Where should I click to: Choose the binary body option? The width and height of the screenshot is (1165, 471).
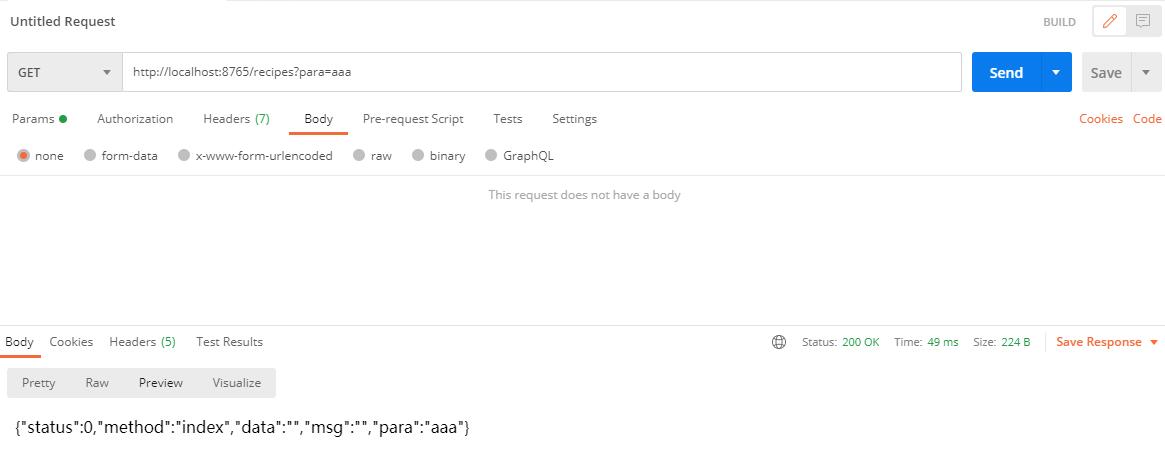tap(418, 156)
